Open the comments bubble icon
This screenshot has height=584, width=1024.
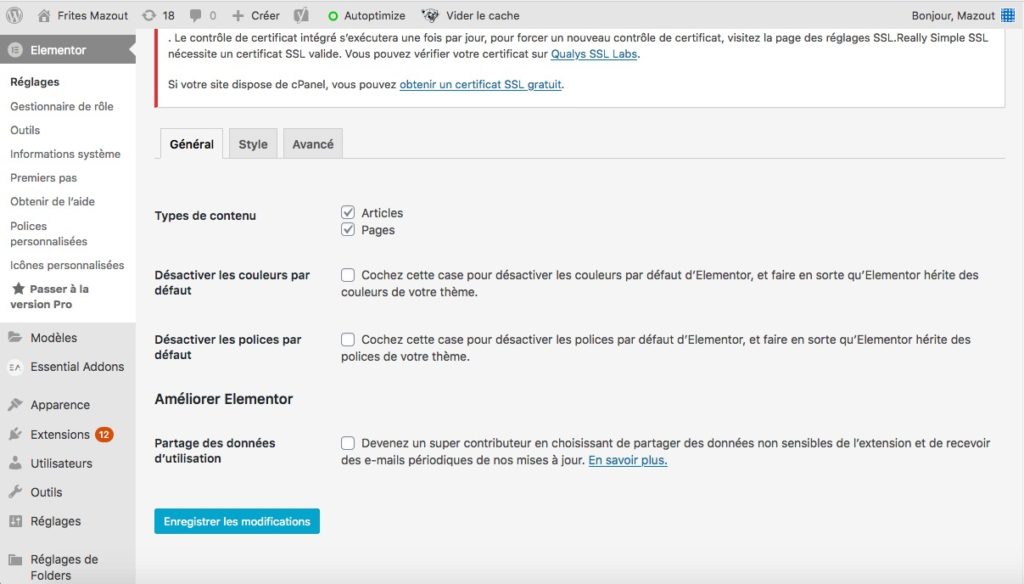pos(195,16)
